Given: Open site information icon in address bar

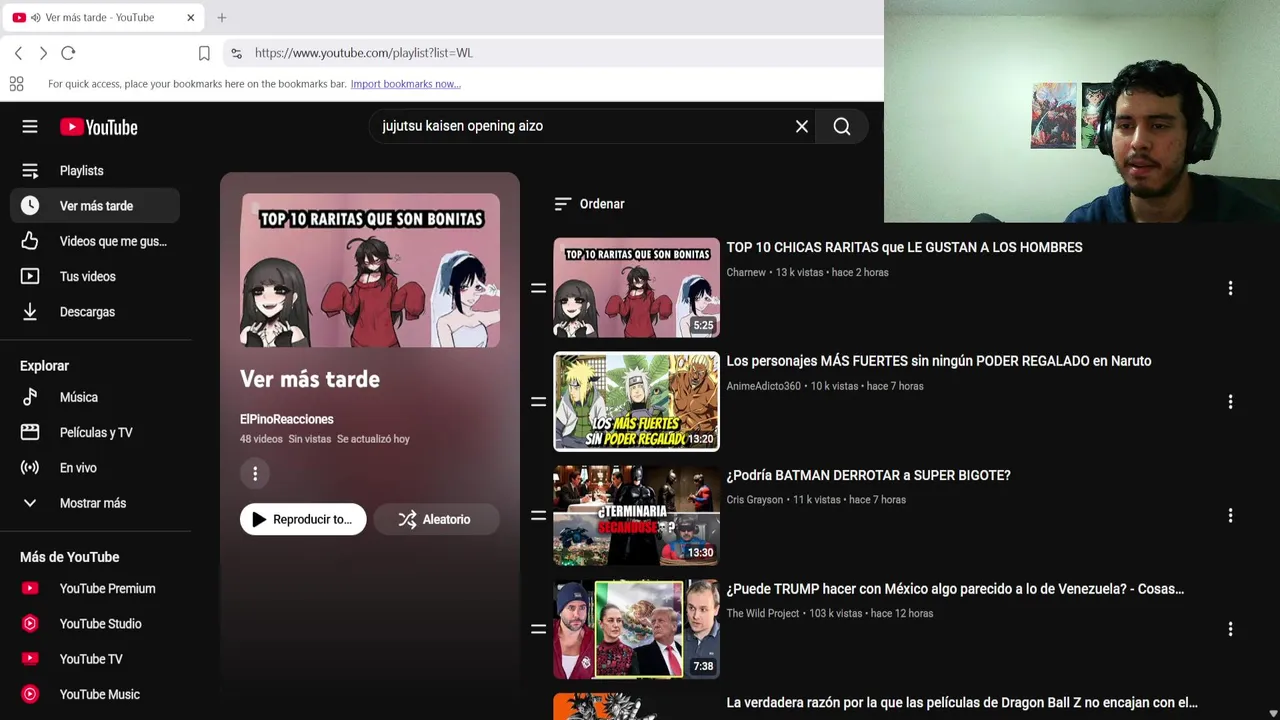Looking at the screenshot, I should click(236, 53).
